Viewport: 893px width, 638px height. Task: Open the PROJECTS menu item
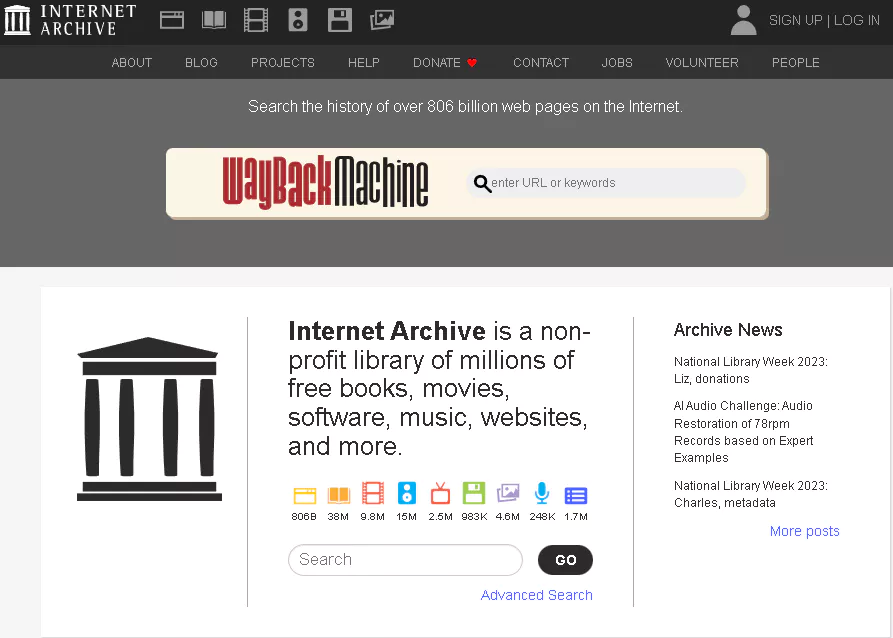282,63
